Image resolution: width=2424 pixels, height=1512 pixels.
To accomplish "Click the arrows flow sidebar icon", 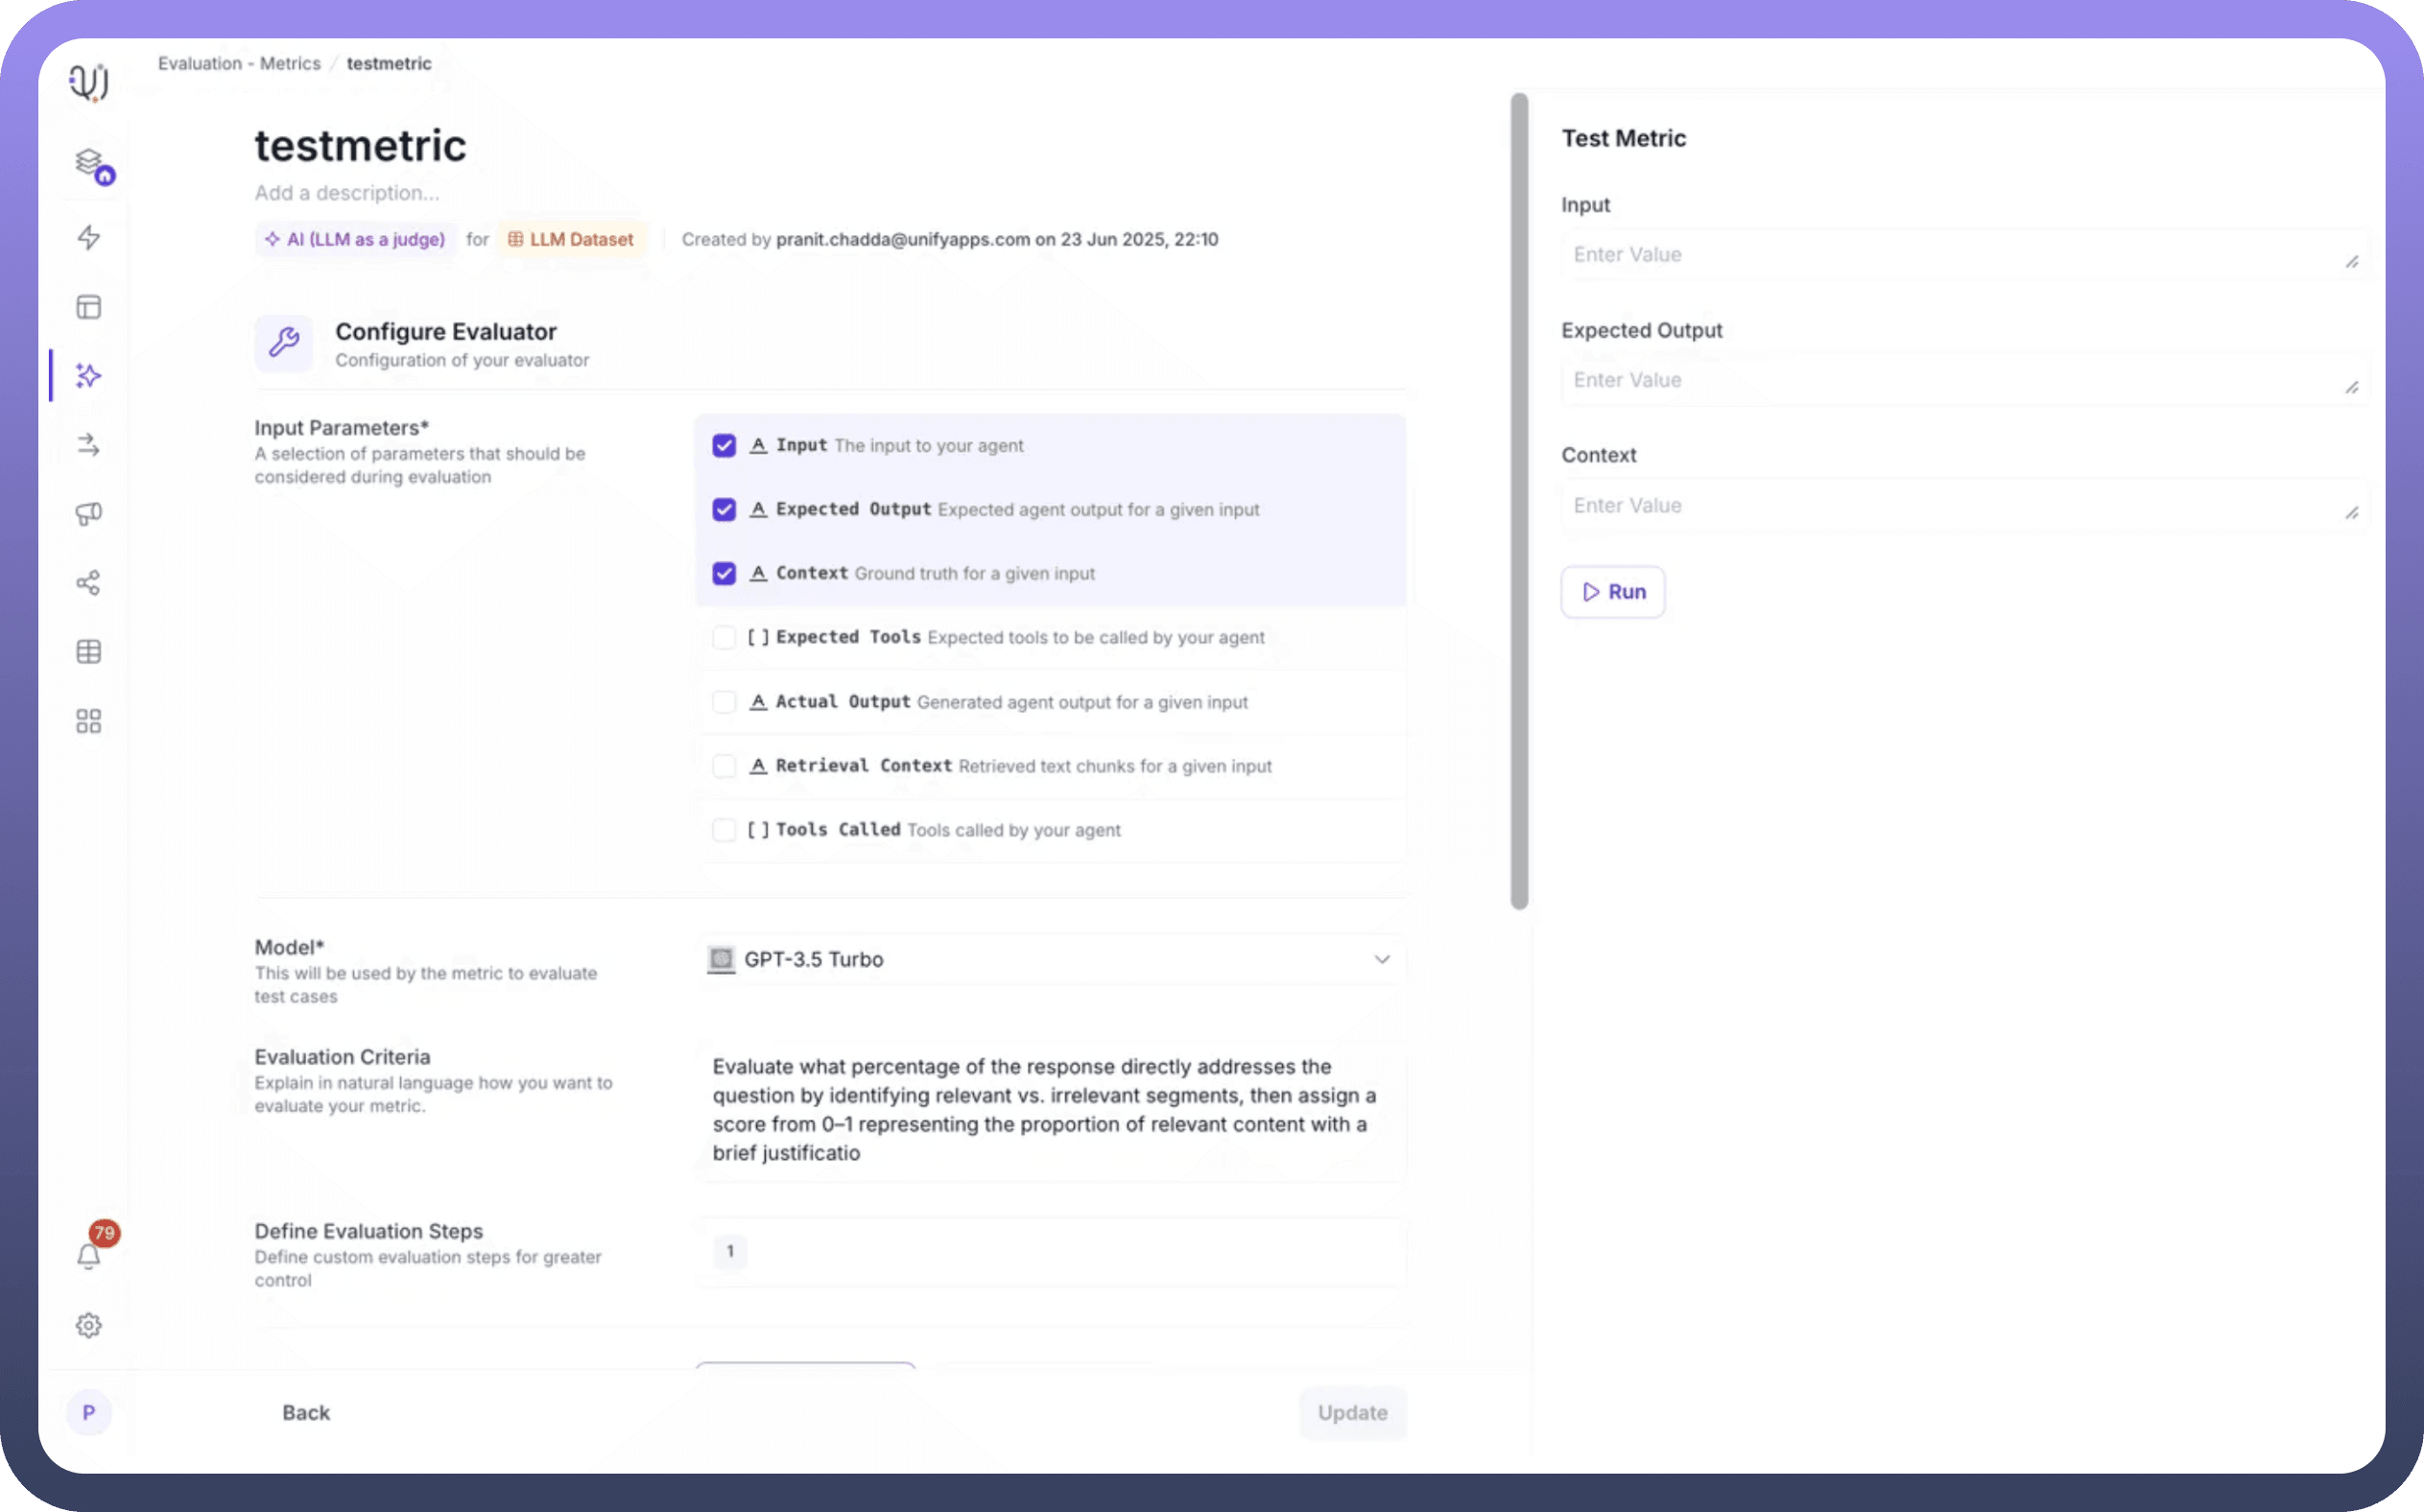I will tap(89, 445).
